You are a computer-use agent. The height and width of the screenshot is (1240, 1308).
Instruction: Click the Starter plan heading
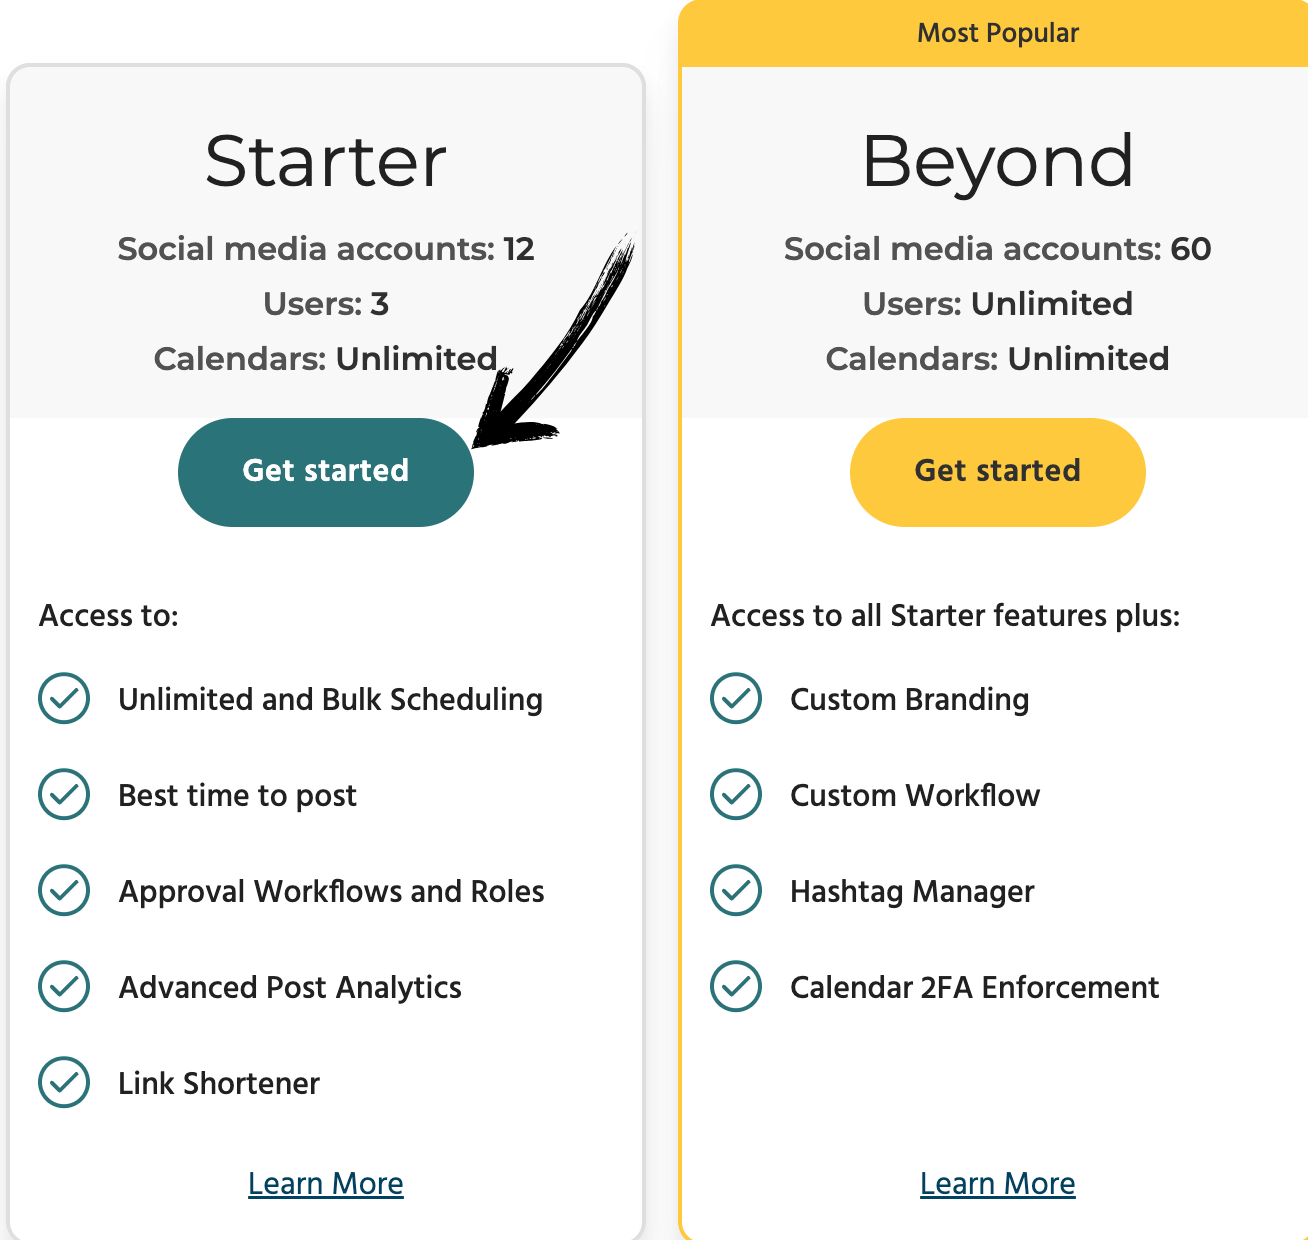coord(326,161)
